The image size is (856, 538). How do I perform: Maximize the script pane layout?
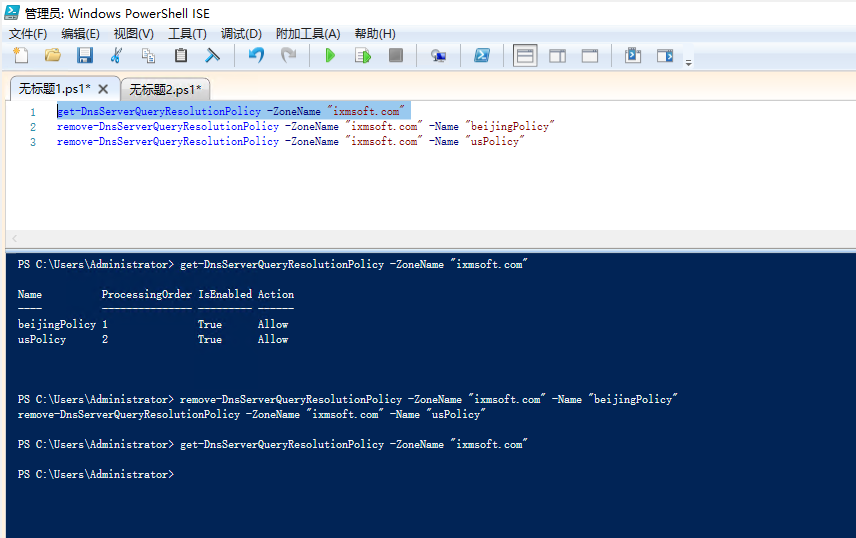click(x=590, y=56)
